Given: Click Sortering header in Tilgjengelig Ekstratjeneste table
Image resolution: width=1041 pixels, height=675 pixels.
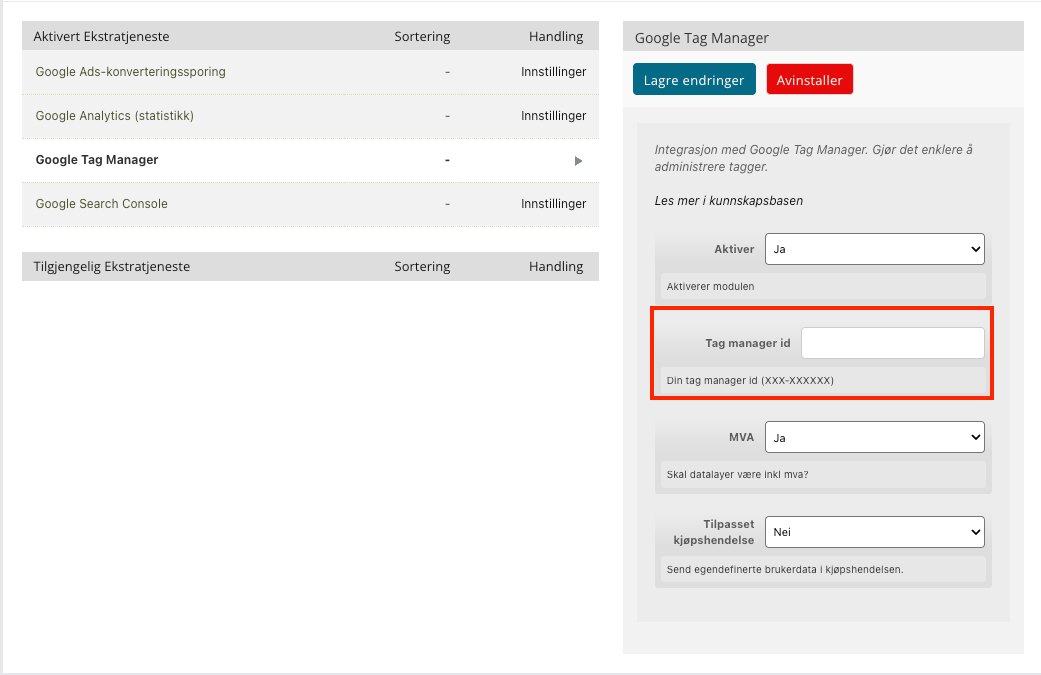Looking at the screenshot, I should [x=422, y=267].
